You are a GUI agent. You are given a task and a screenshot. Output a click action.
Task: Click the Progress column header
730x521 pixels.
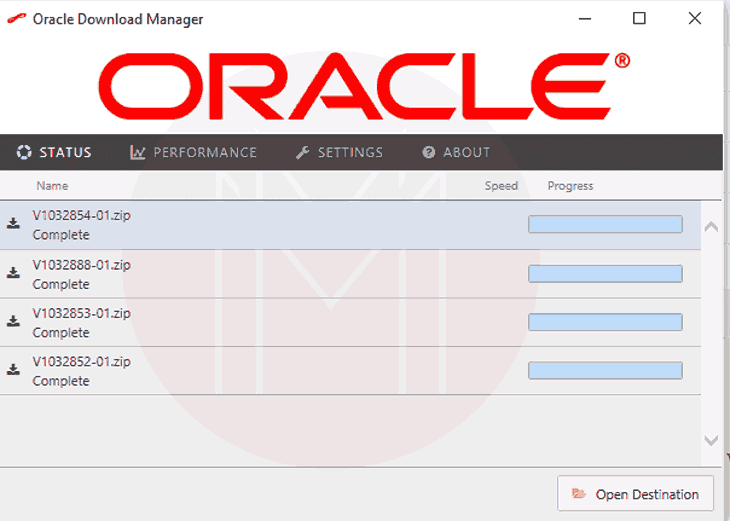click(570, 186)
